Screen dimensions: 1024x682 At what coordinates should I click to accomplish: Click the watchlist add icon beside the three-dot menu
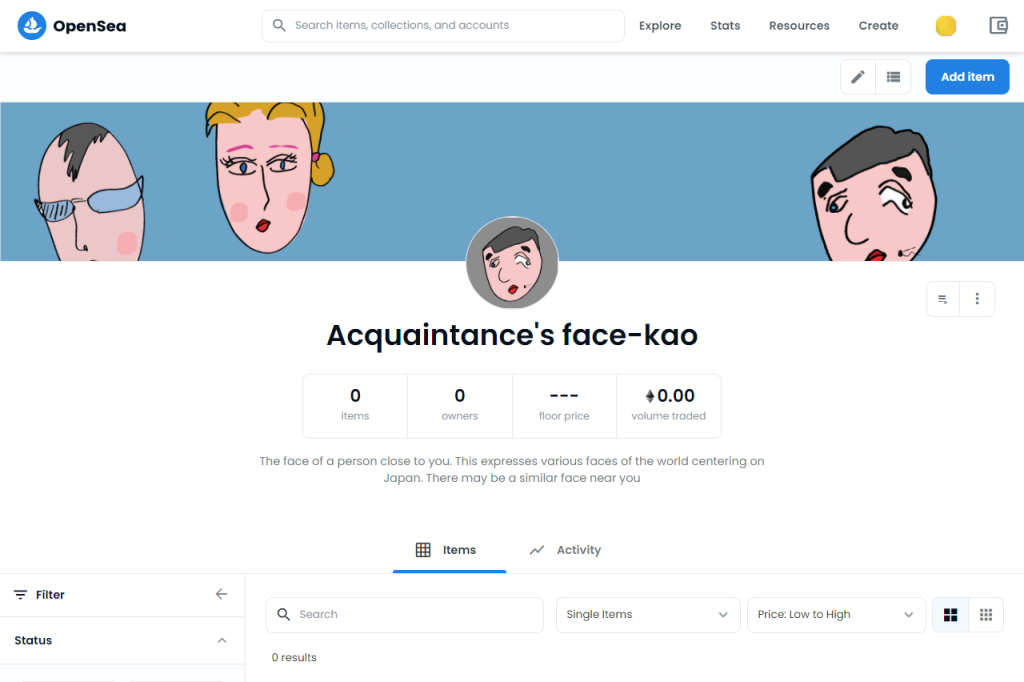point(942,299)
